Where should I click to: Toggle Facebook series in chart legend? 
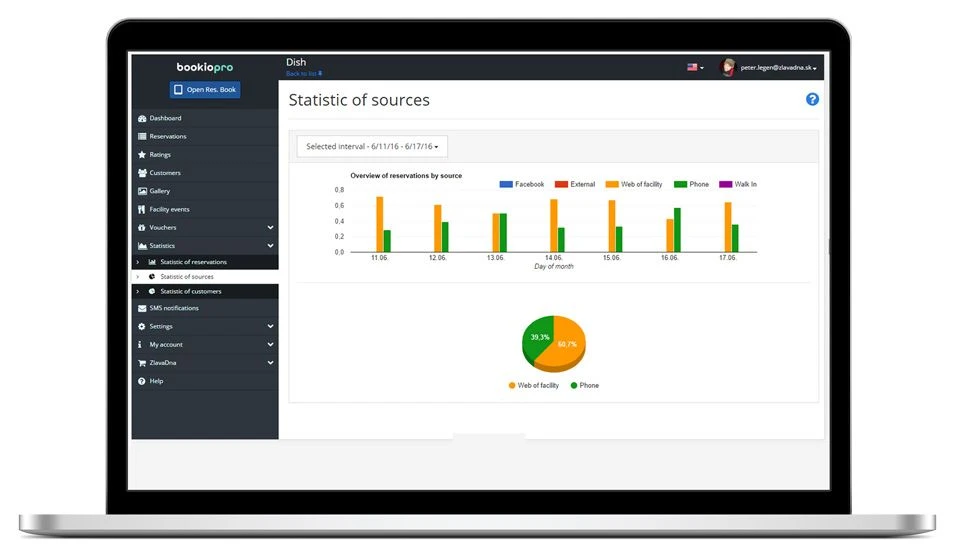[x=522, y=184]
